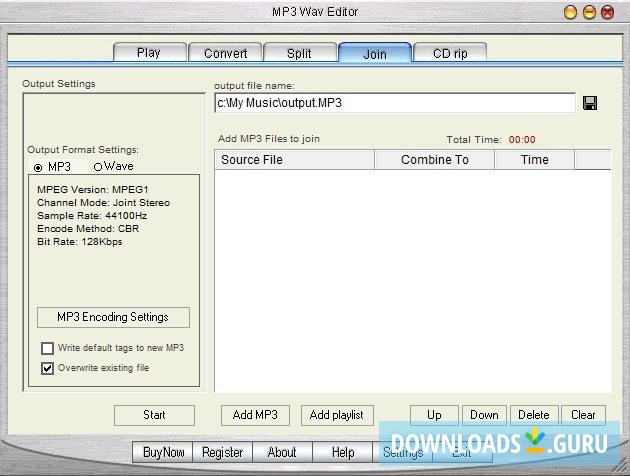Click in the output file name field

tap(395, 103)
